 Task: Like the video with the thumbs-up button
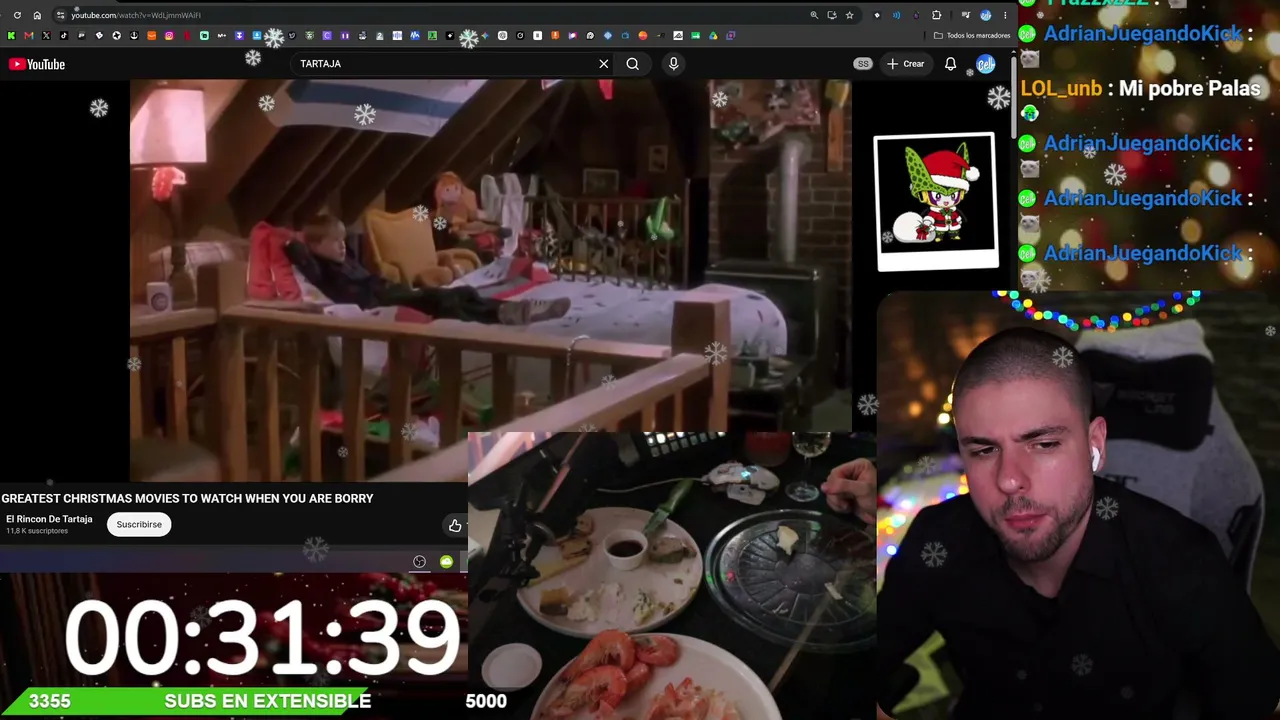[455, 525]
